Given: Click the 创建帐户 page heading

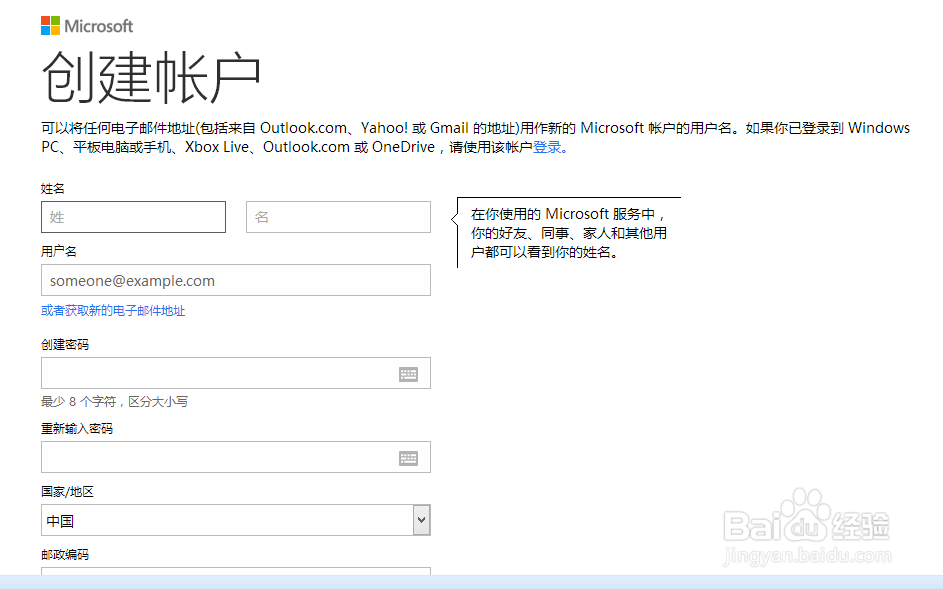Looking at the screenshot, I should 151,77.
